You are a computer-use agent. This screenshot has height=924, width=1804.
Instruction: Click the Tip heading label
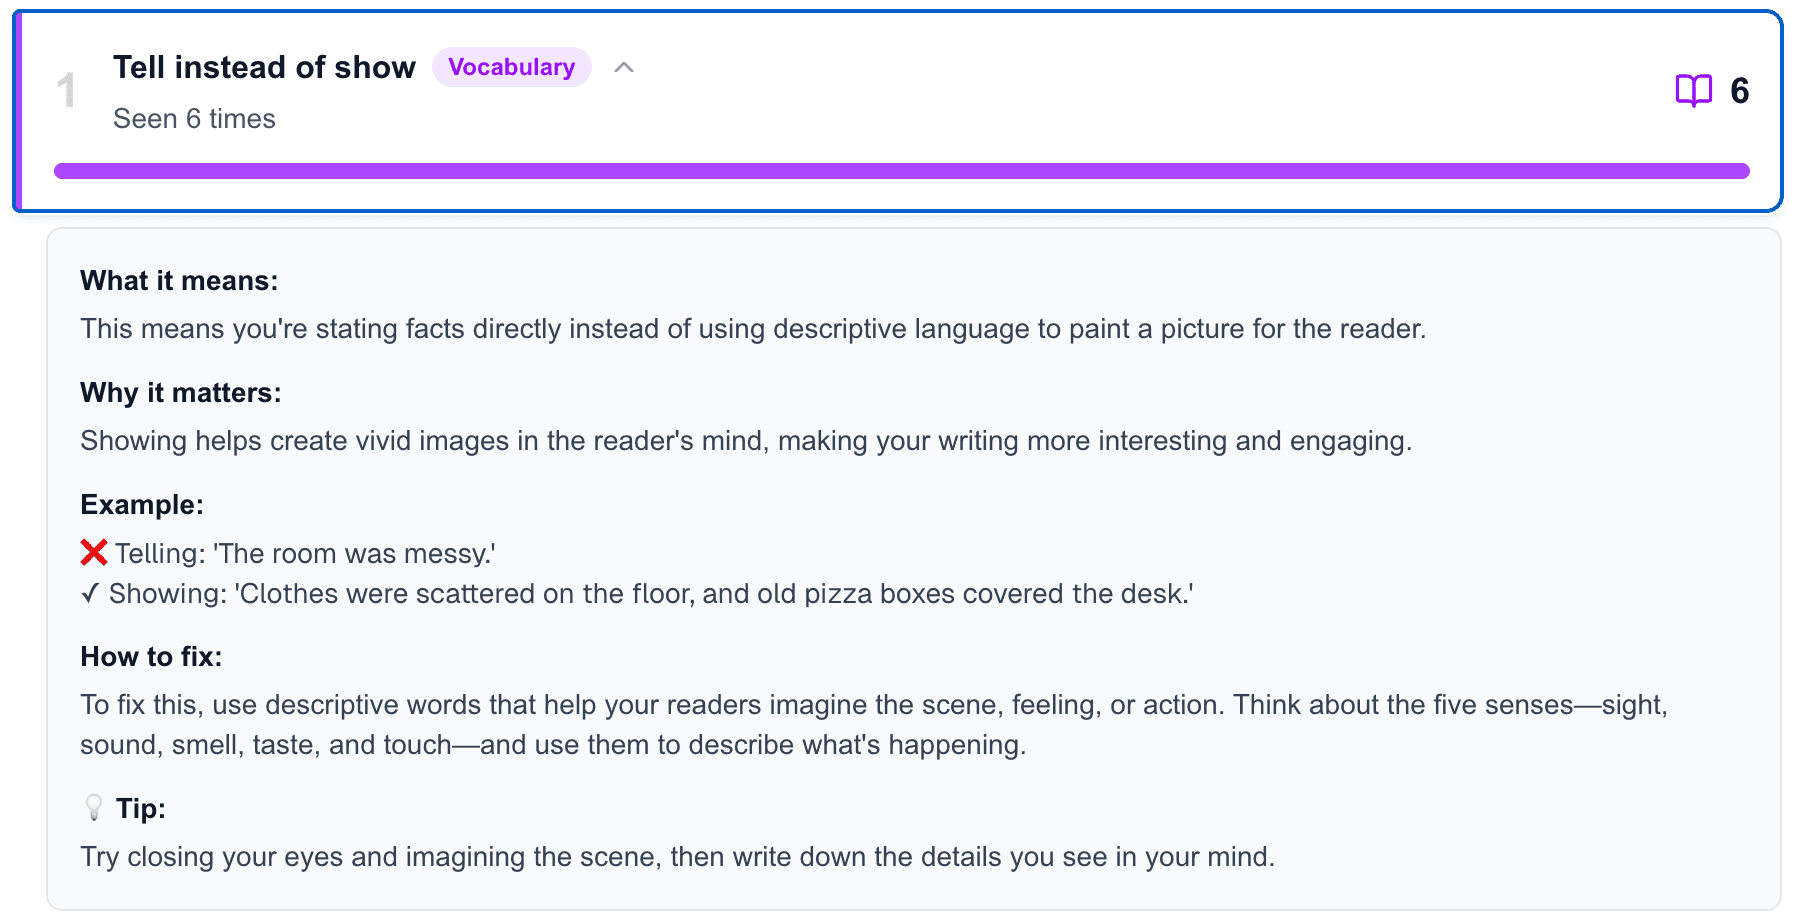tap(140, 809)
